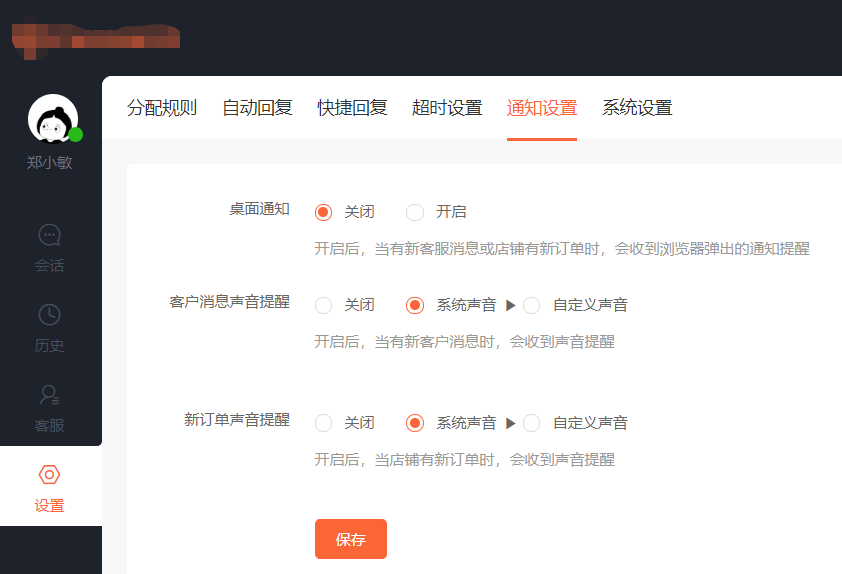This screenshot has height=574, width=842.
Task: Click the green online status dot on the avatar
Action: point(76,135)
